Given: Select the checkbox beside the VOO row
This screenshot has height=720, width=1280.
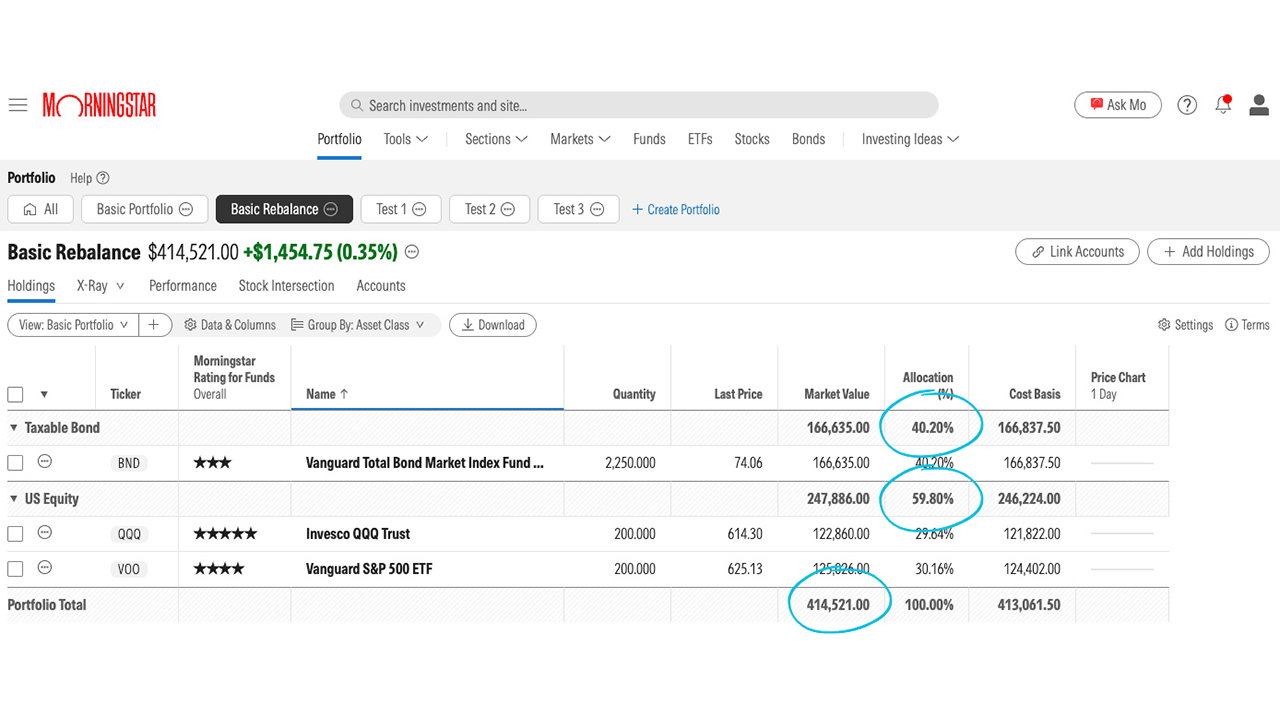Looking at the screenshot, I should (x=15, y=568).
